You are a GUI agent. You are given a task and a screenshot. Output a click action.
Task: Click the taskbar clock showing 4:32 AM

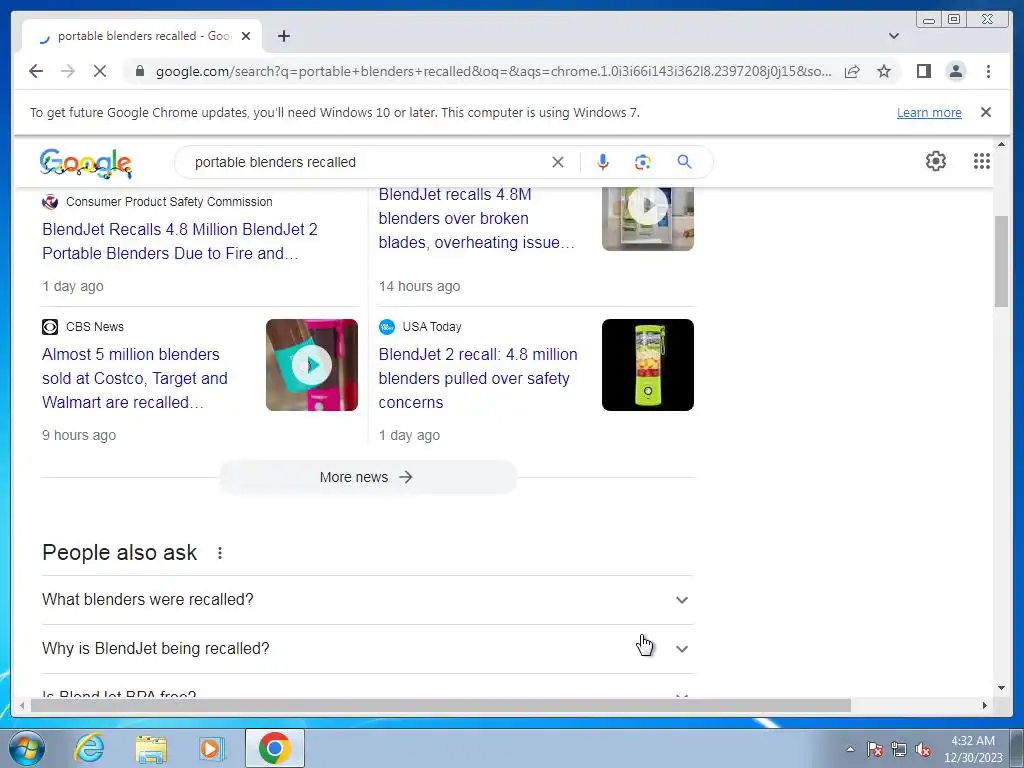(973, 749)
